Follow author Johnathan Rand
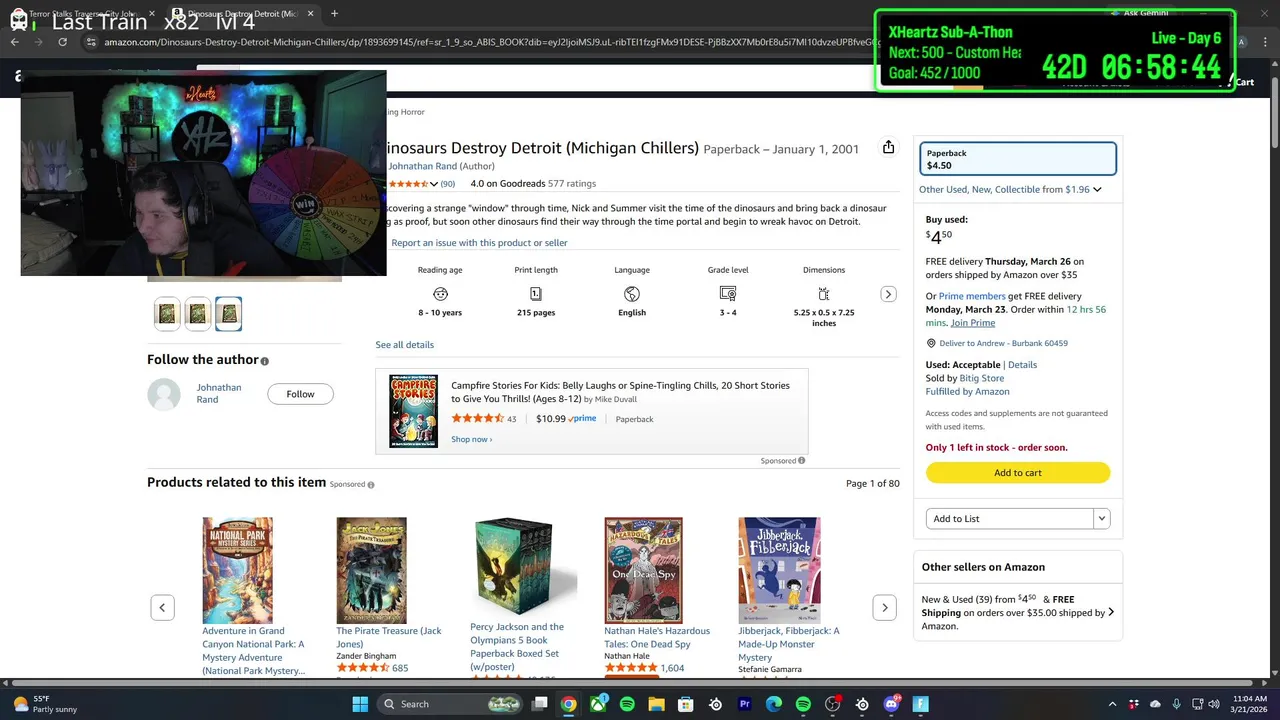Image resolution: width=1280 pixels, height=720 pixels. click(300, 394)
